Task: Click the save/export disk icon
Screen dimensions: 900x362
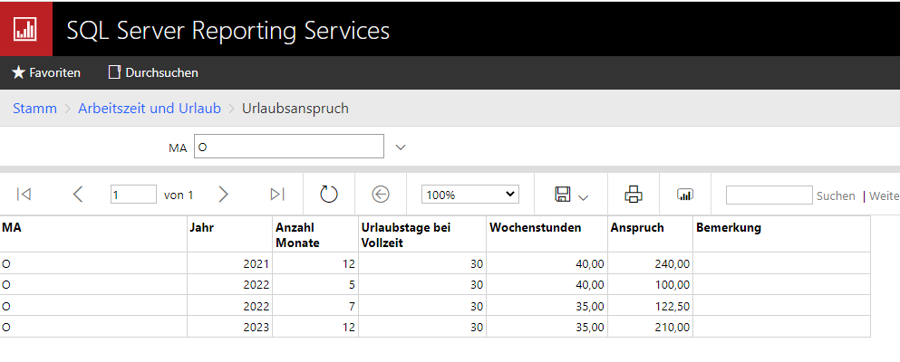Action: [x=563, y=194]
